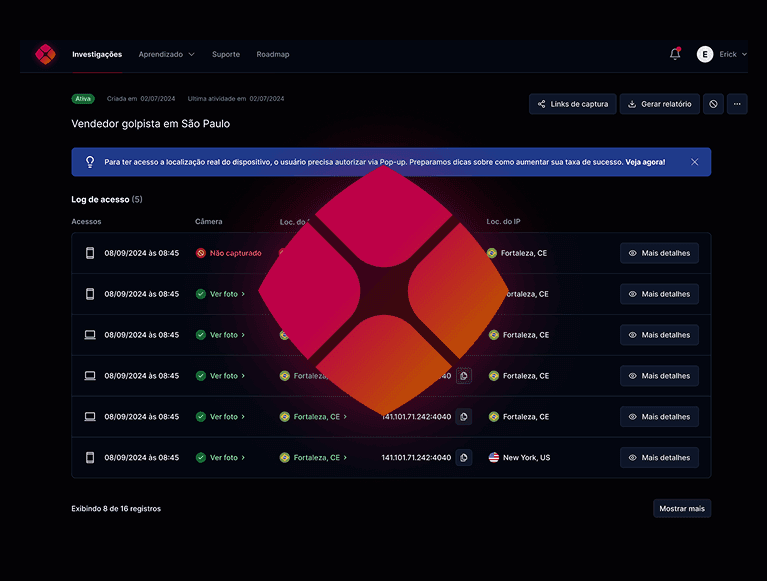Image resolution: width=767 pixels, height=581 pixels.
Task: Dismiss the blue info banner
Action: tap(695, 162)
